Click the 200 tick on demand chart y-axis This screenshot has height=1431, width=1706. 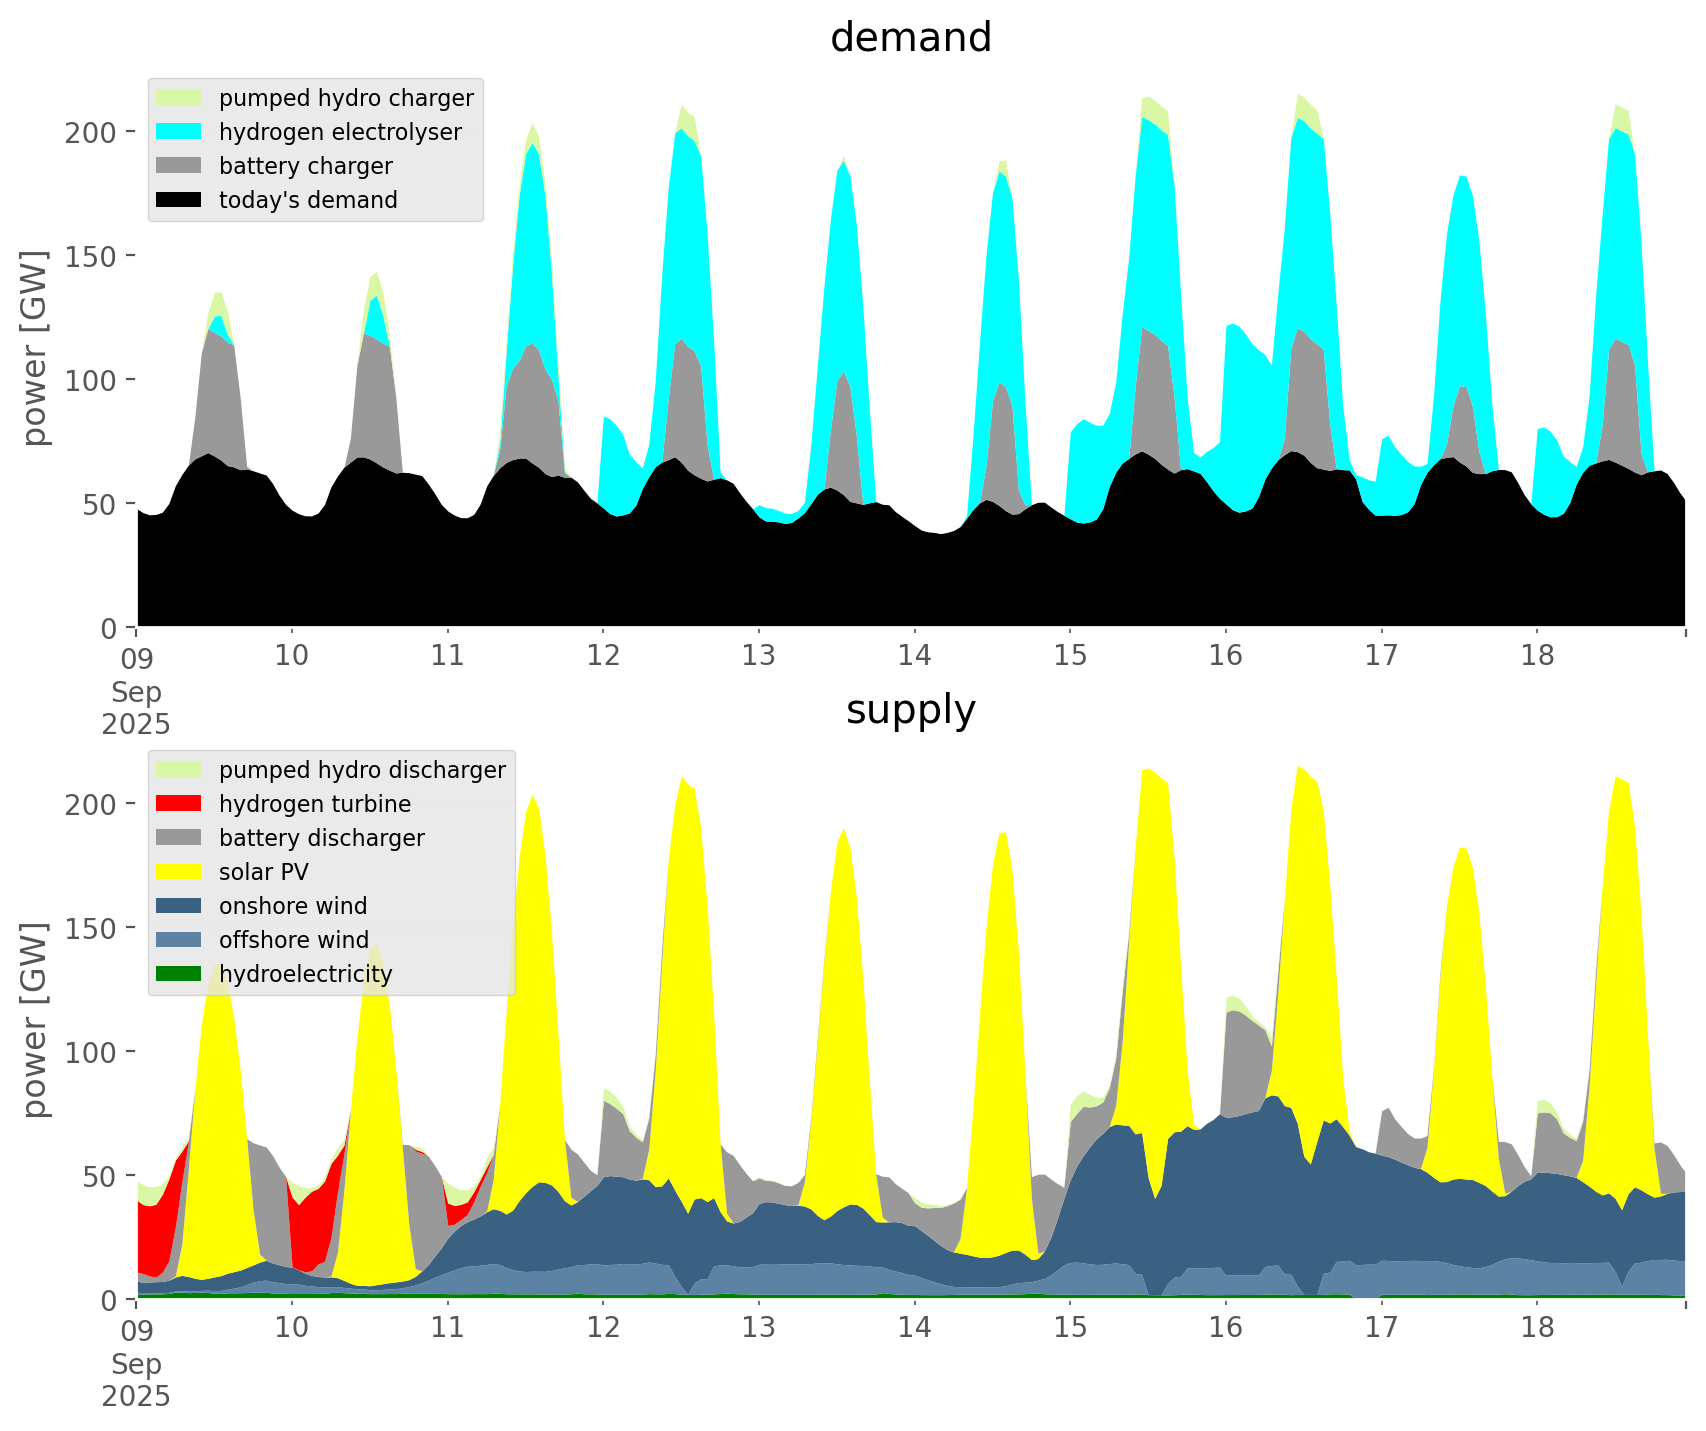[x=92, y=132]
